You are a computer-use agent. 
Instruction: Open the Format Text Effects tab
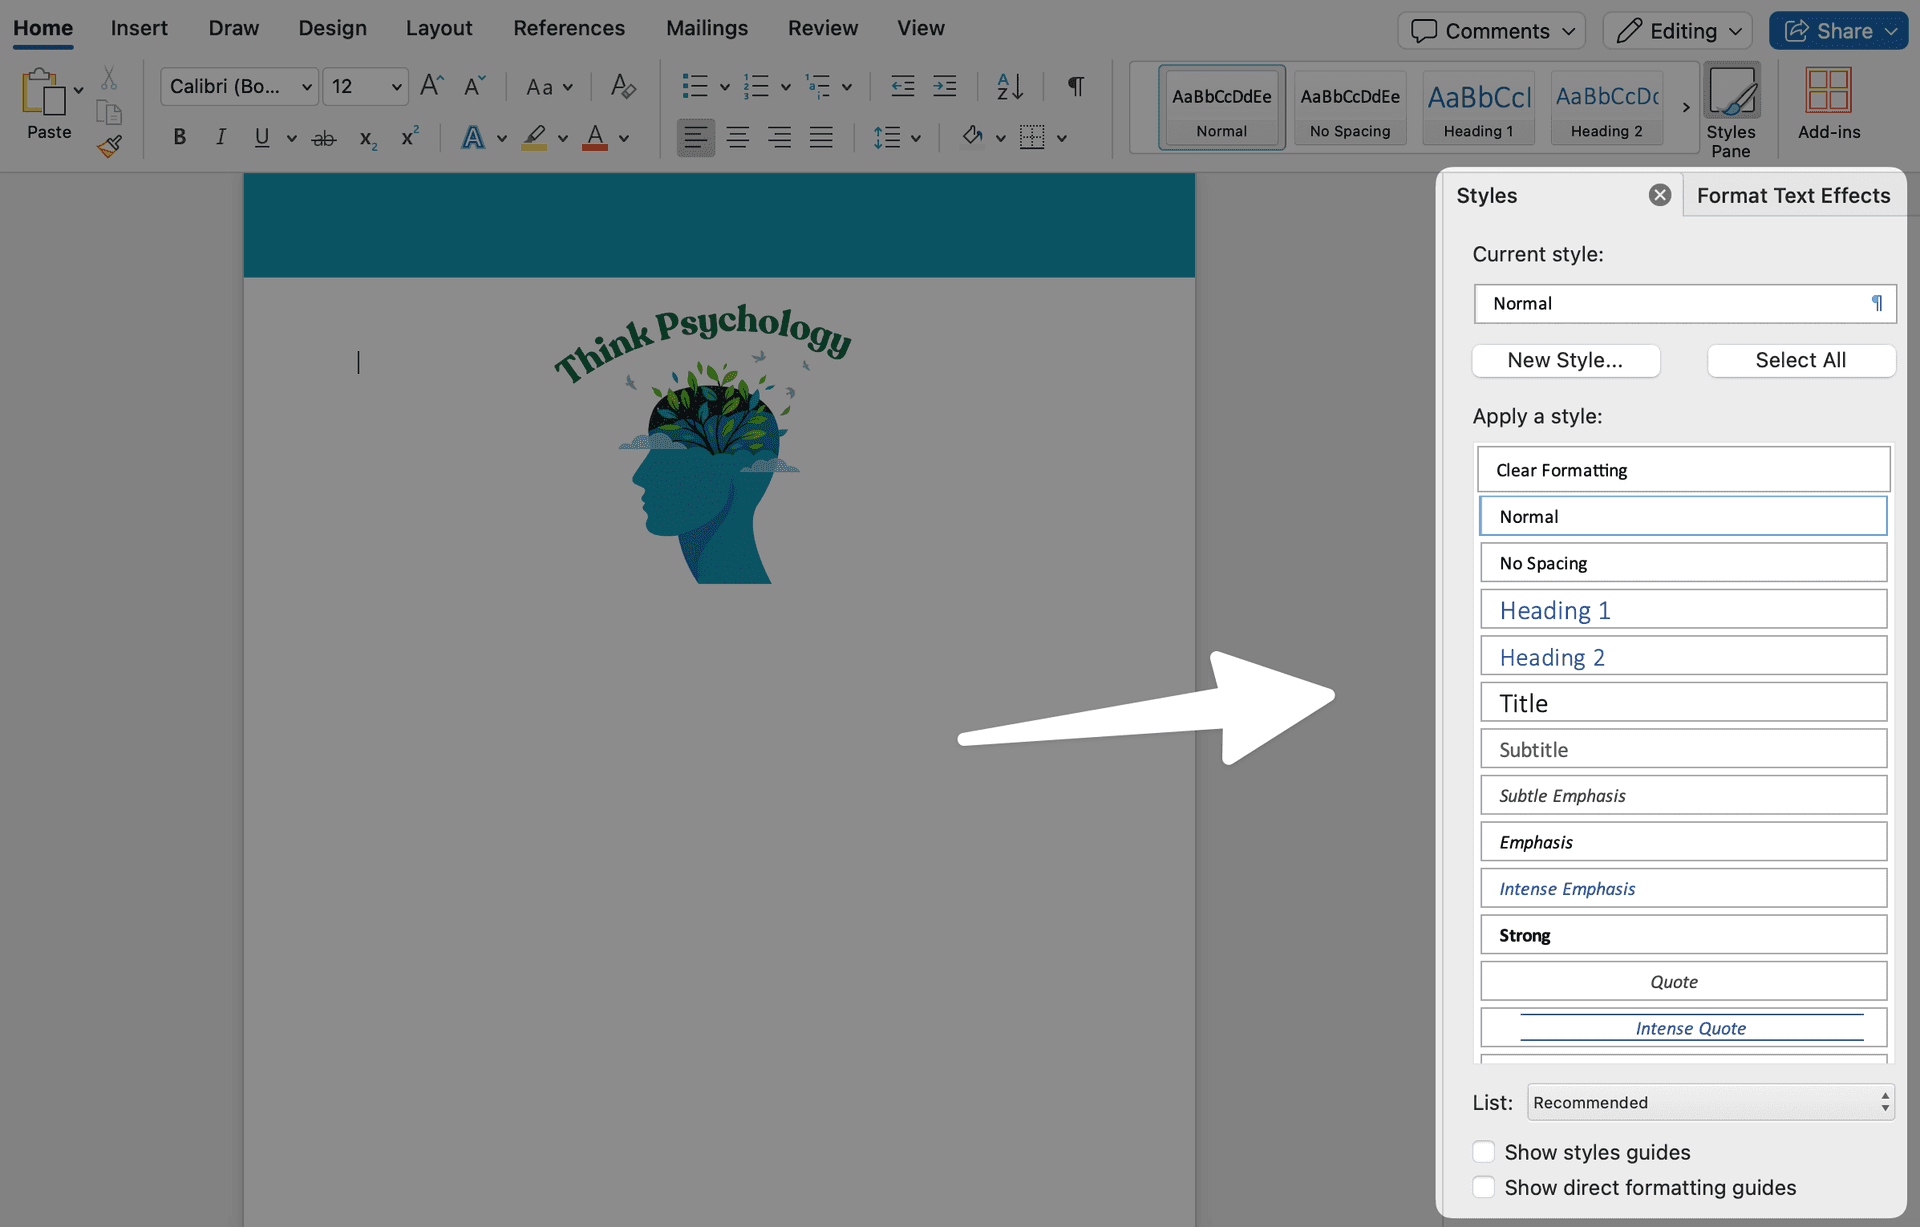click(x=1793, y=195)
